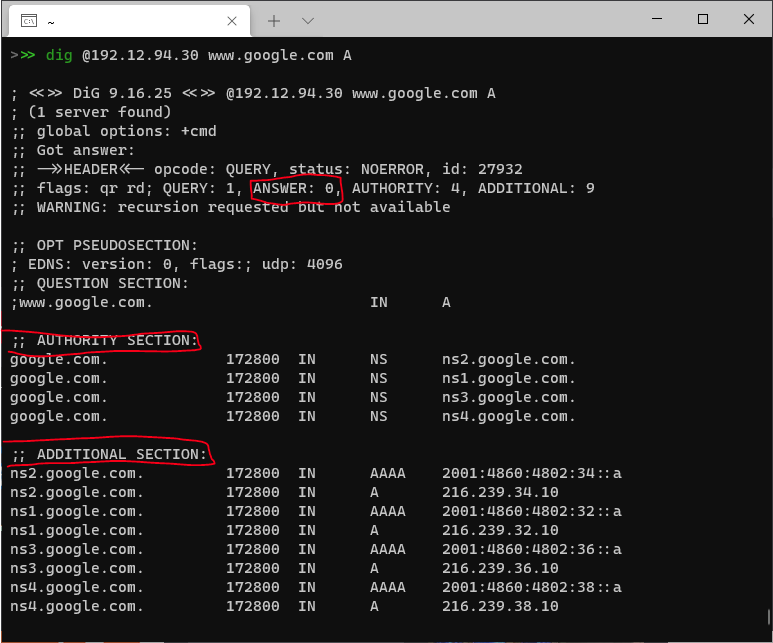
Task: Minimize the terminal window
Action: coord(657,19)
